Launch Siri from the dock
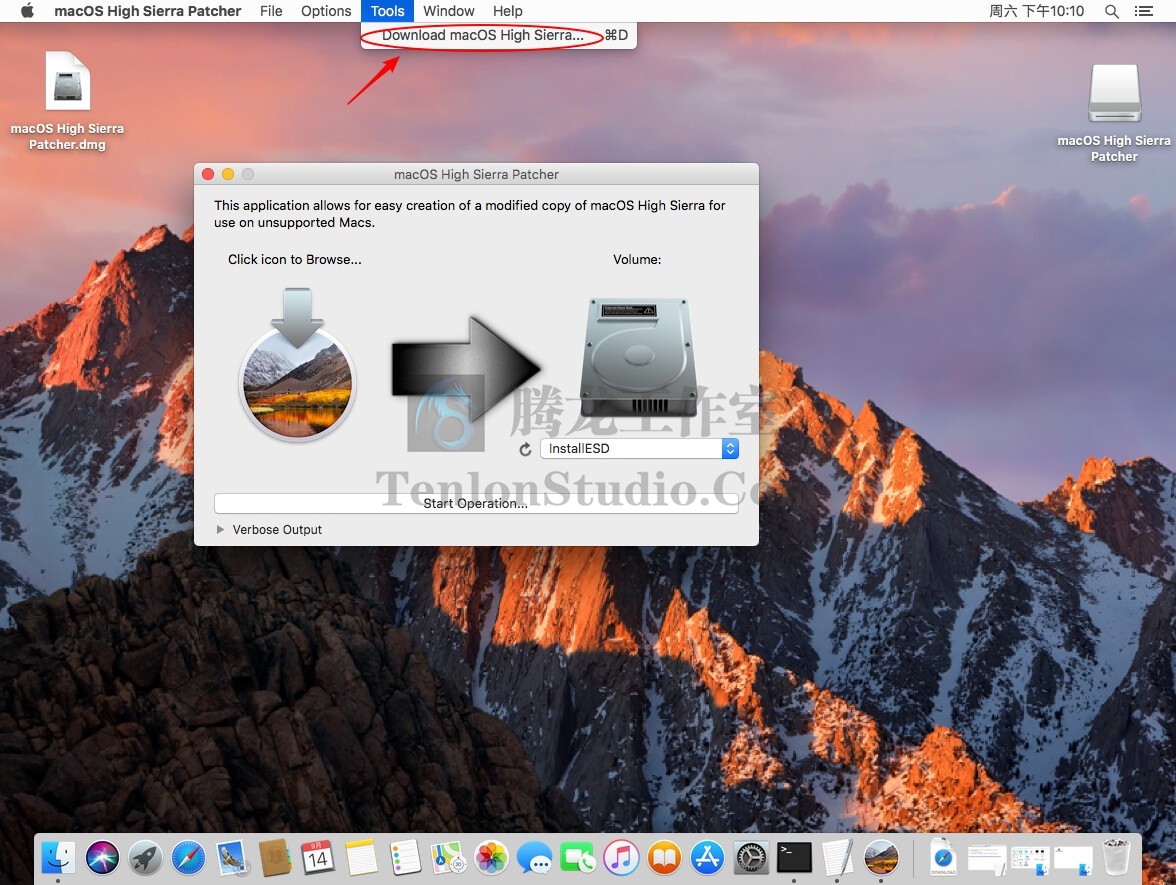This screenshot has height=885, width=1176. point(102,857)
